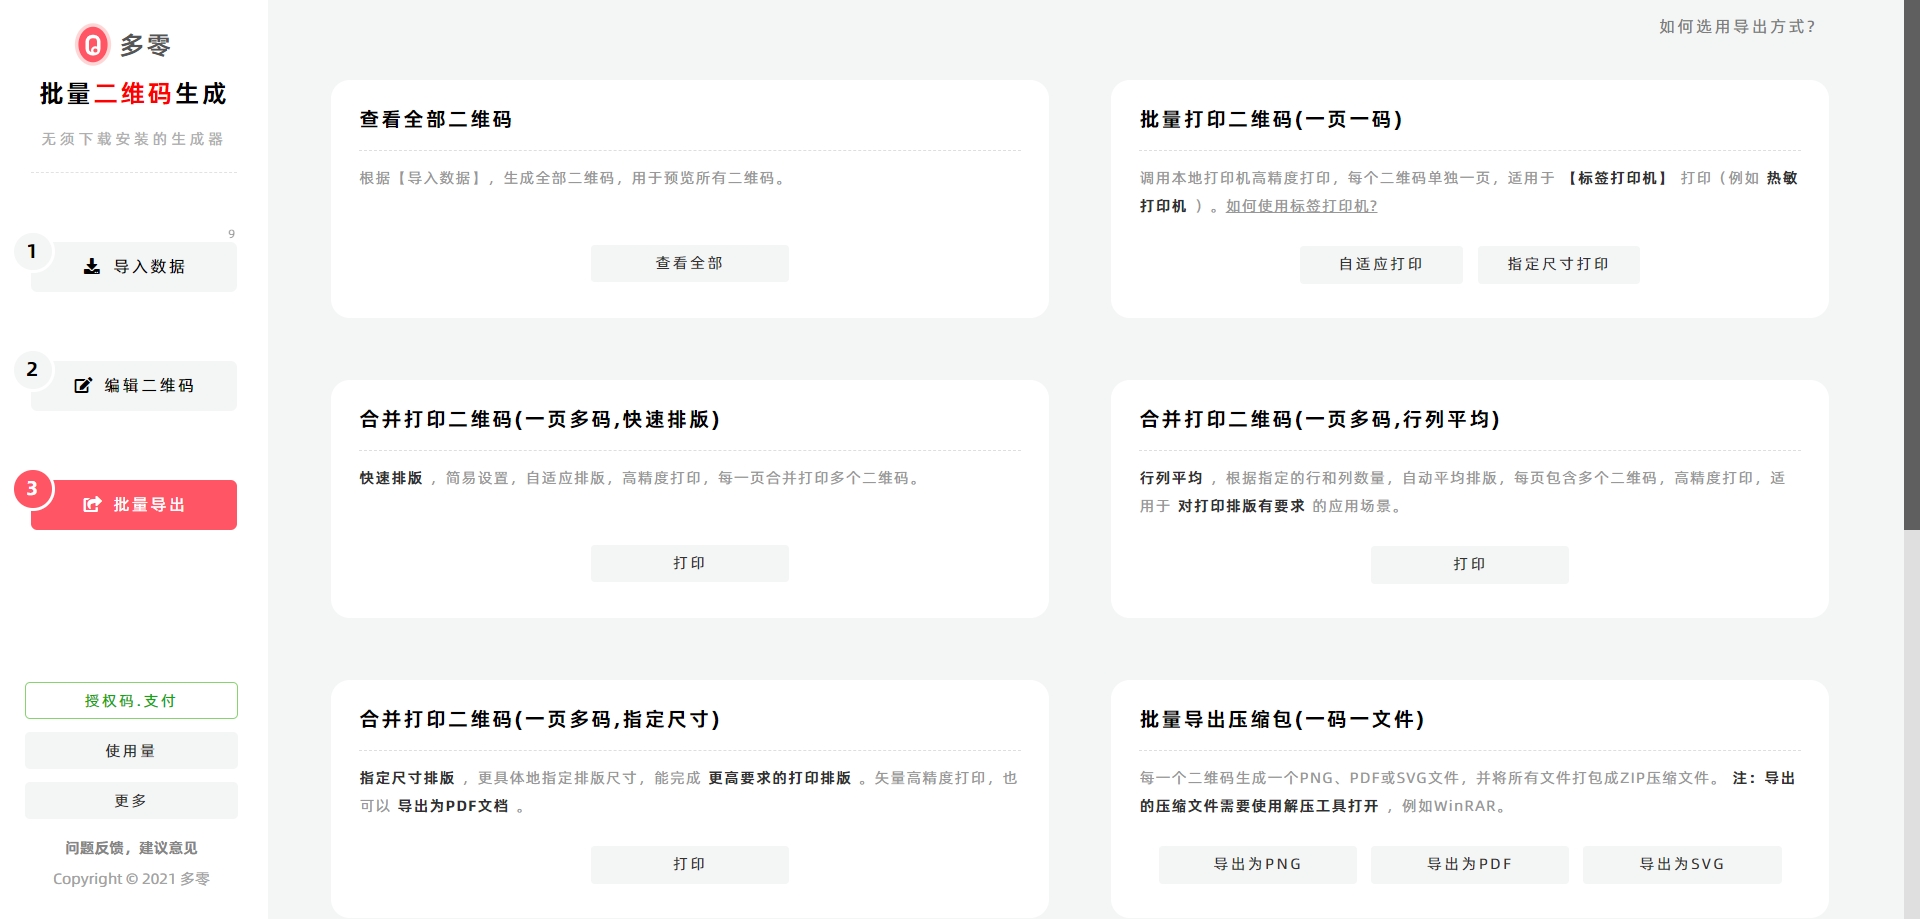
Task: Open the 使用量 page
Action: tap(131, 750)
